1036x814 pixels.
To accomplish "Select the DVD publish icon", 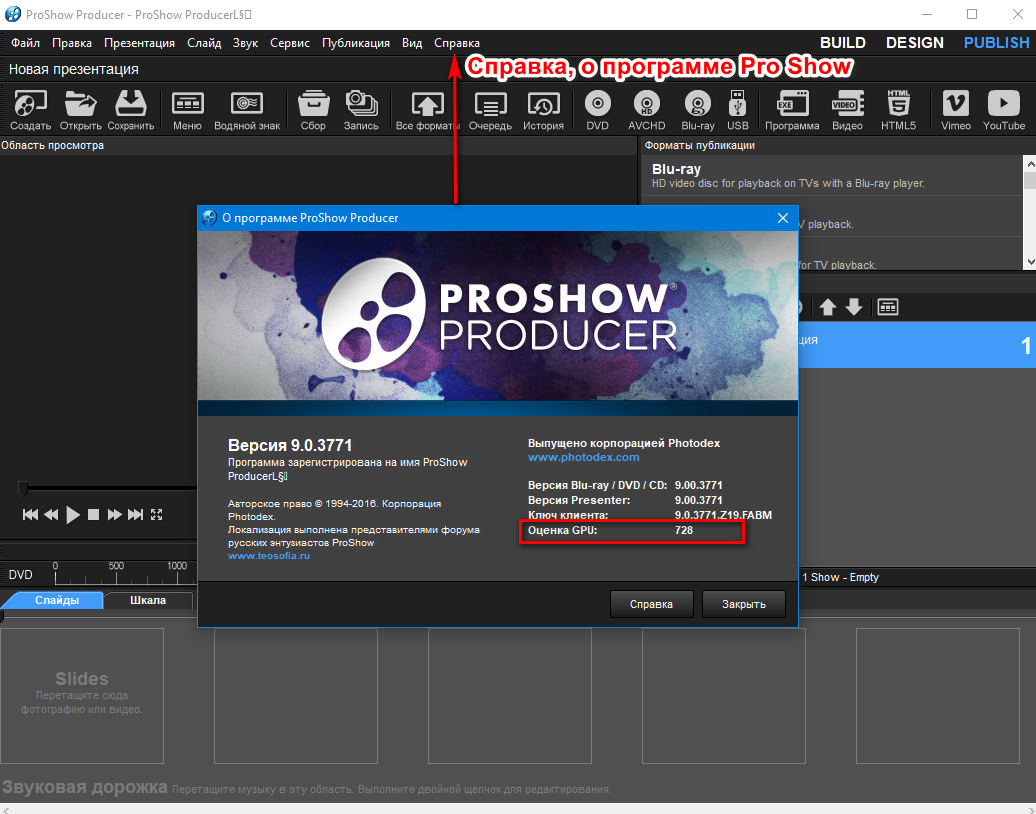I will coord(598,110).
